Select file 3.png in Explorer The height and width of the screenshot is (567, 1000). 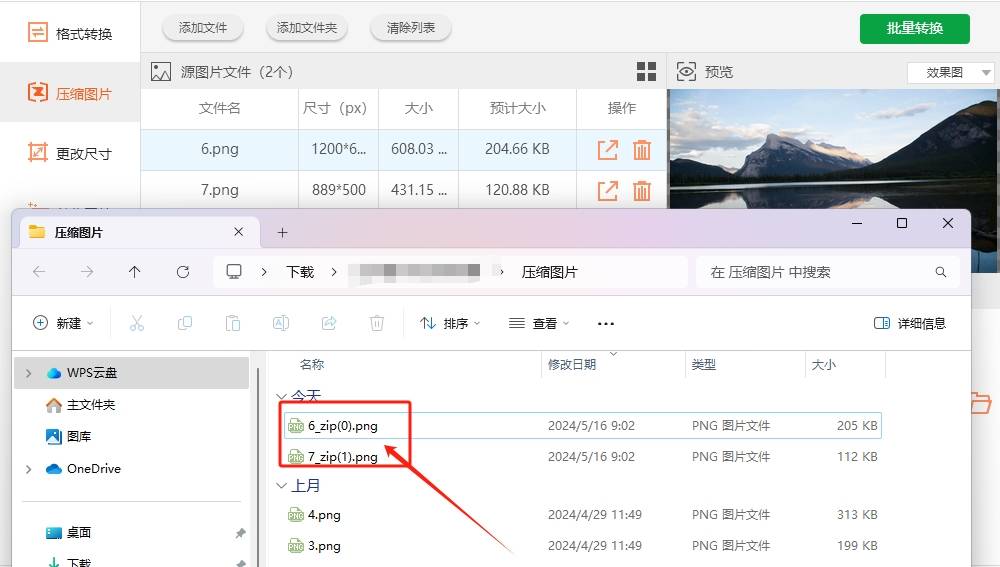pyautogui.click(x=324, y=546)
